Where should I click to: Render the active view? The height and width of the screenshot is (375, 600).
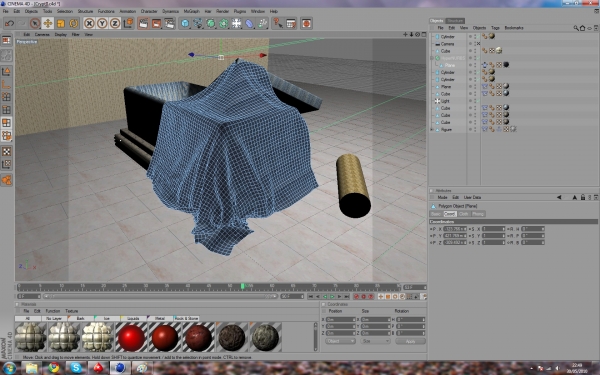[x=143, y=24]
